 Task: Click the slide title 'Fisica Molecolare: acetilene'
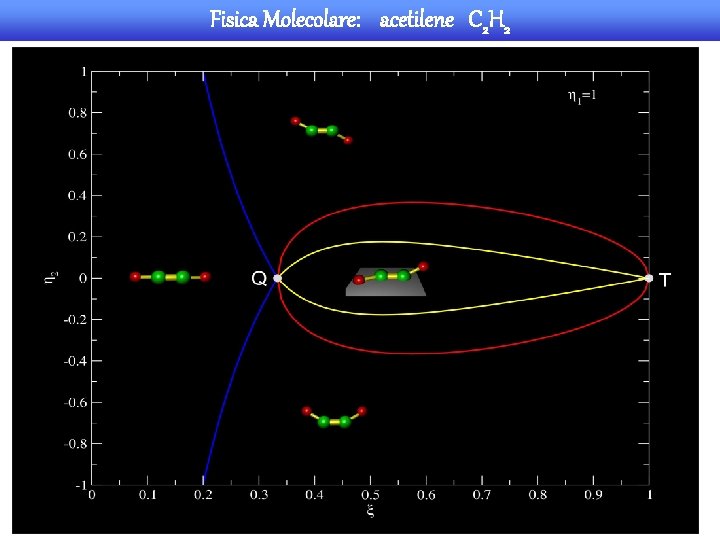[332, 20]
